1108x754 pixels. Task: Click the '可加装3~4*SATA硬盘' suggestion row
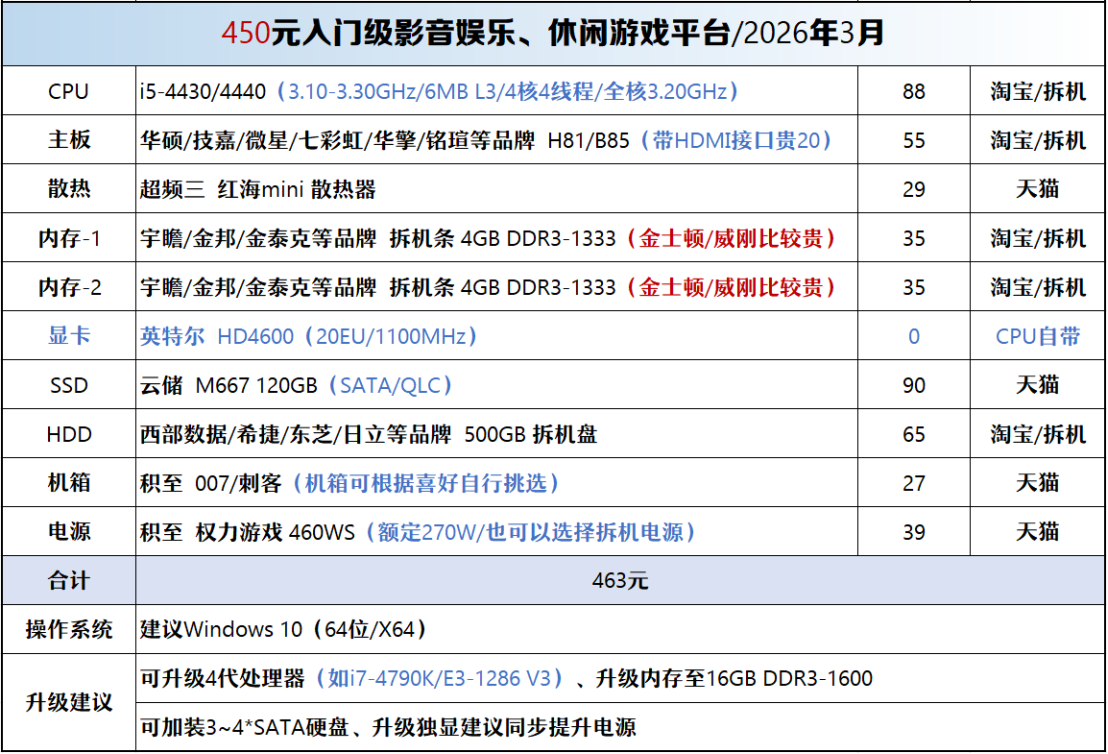coord(620,727)
